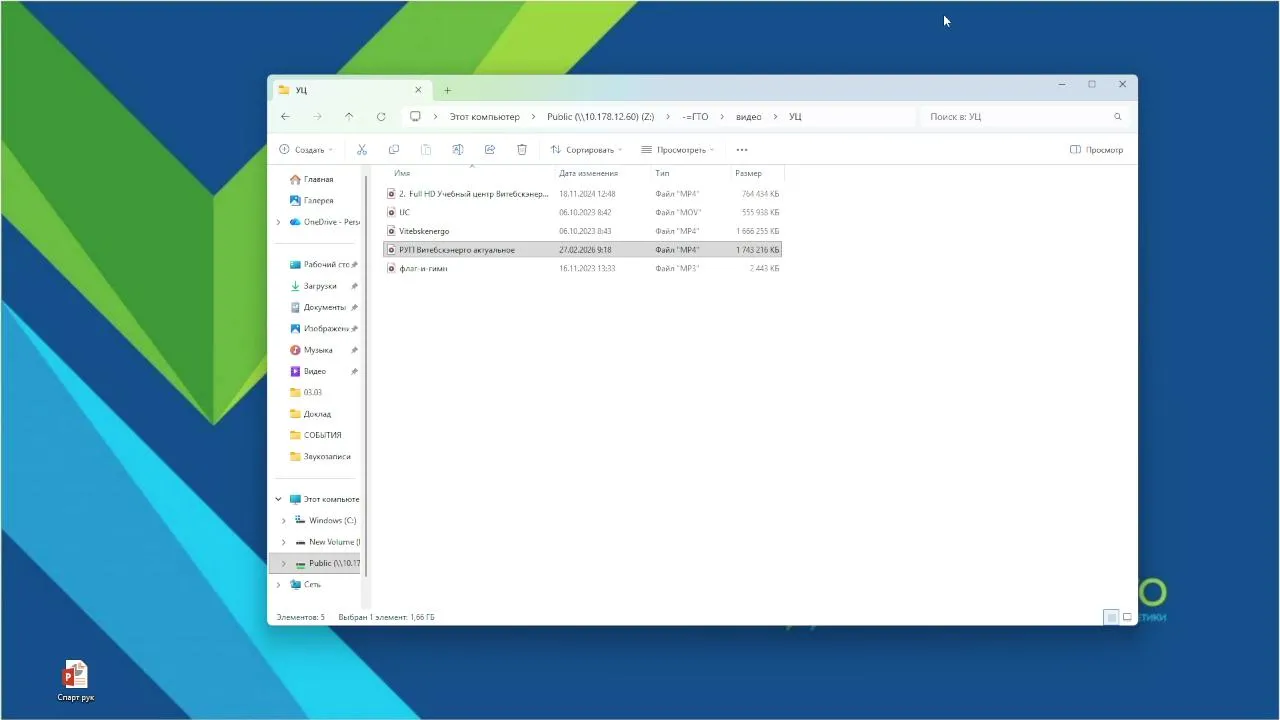Open Документы quick access folder

tap(316, 308)
